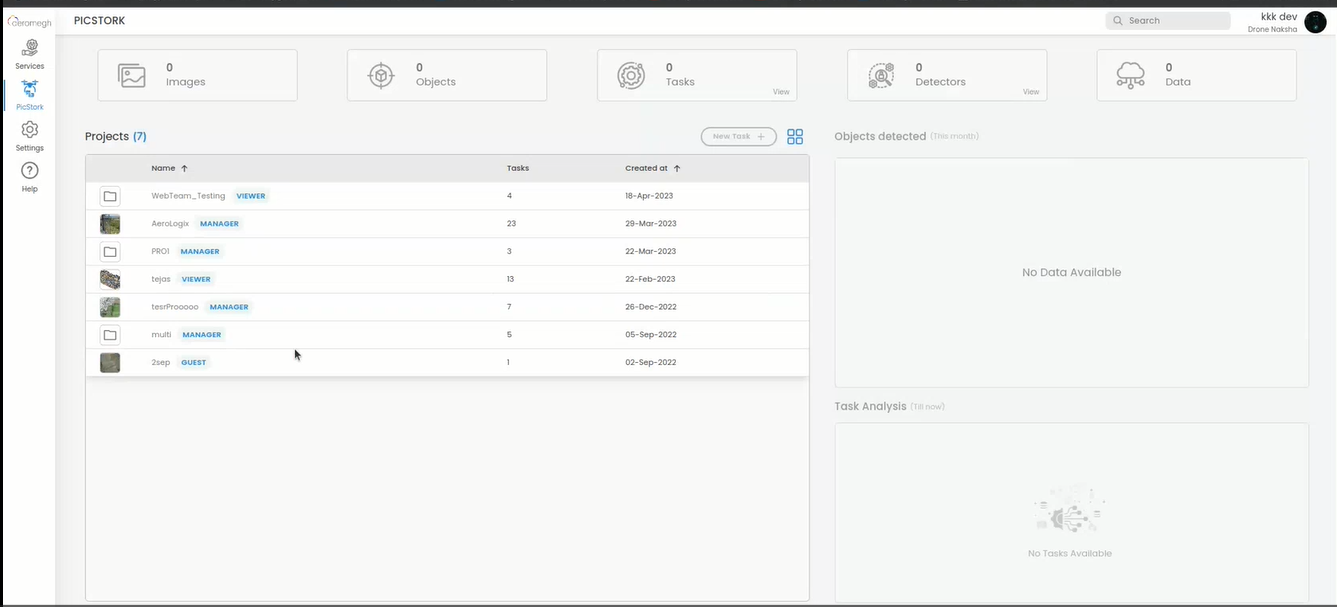This screenshot has height=607, width=1337.
Task: Click the Tasks column header
Action: pos(518,169)
